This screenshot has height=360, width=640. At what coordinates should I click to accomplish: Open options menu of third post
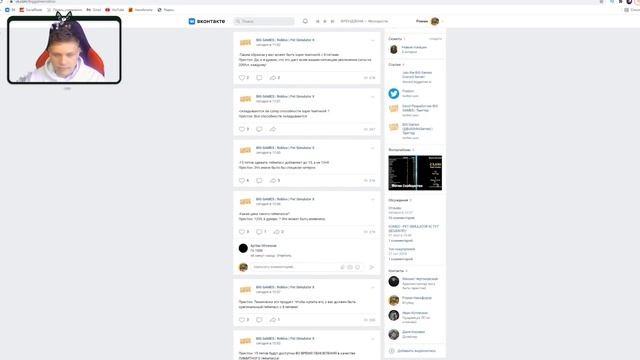point(372,148)
